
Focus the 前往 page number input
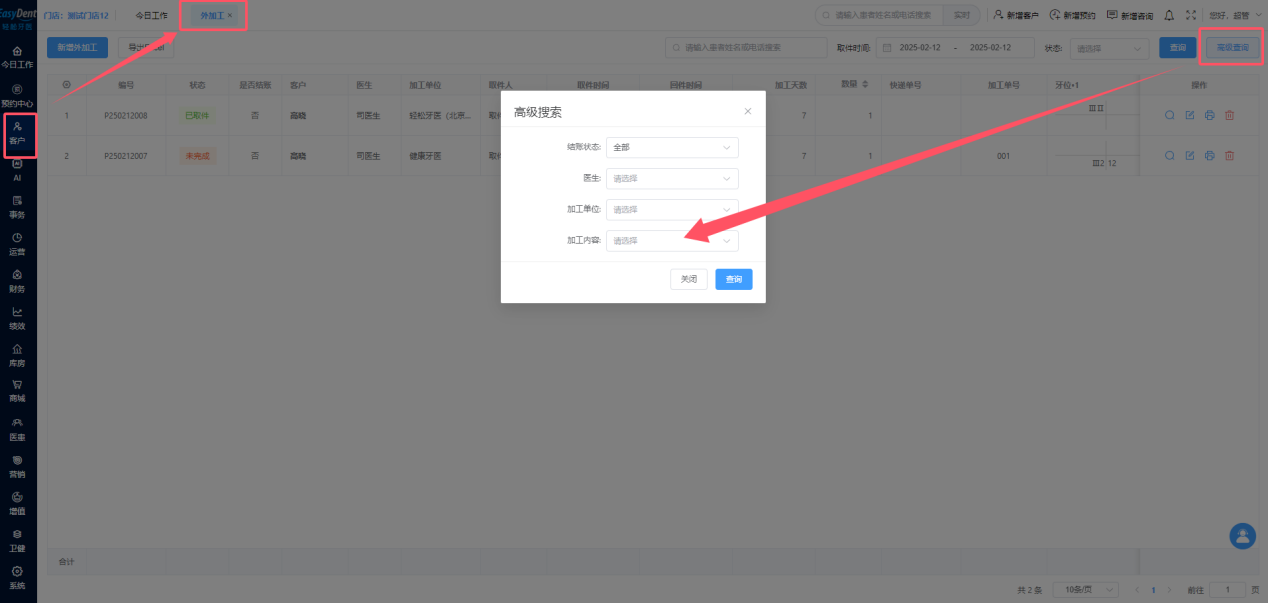click(1228, 590)
